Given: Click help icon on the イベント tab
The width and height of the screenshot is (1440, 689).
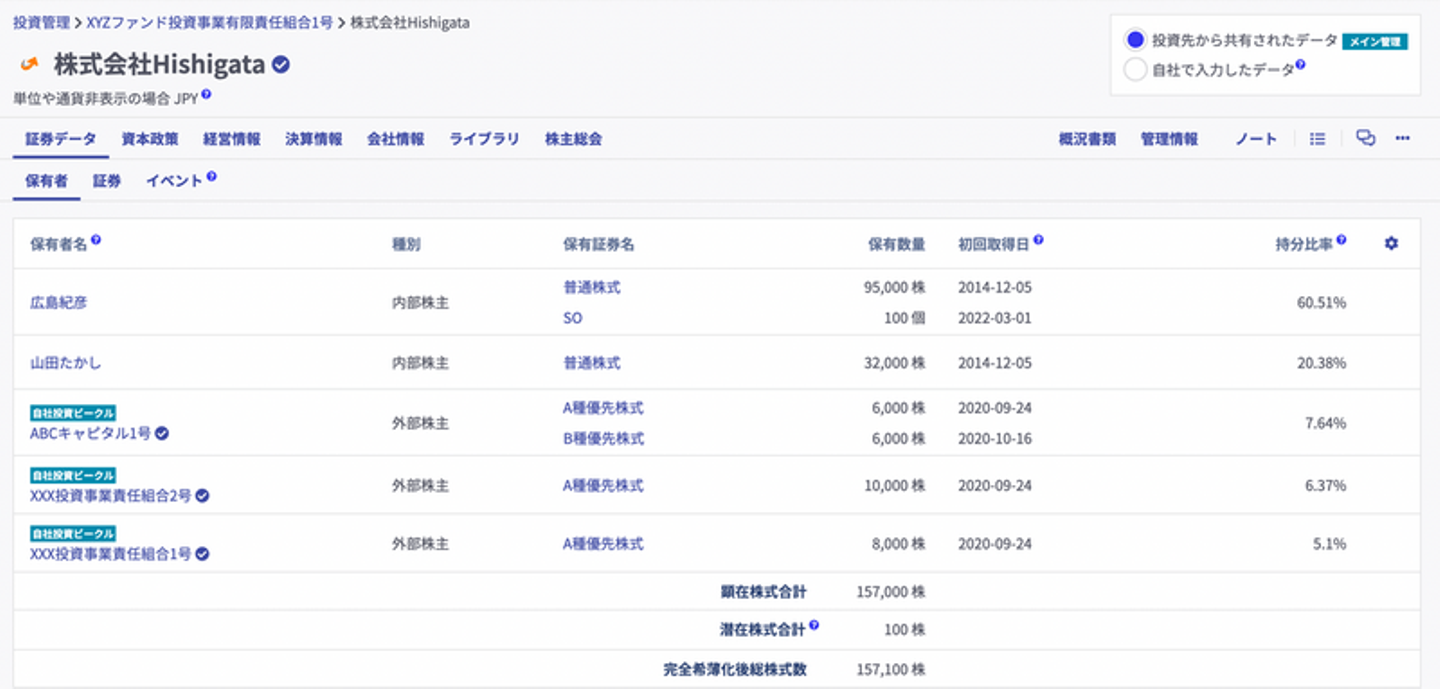Looking at the screenshot, I should [212, 177].
